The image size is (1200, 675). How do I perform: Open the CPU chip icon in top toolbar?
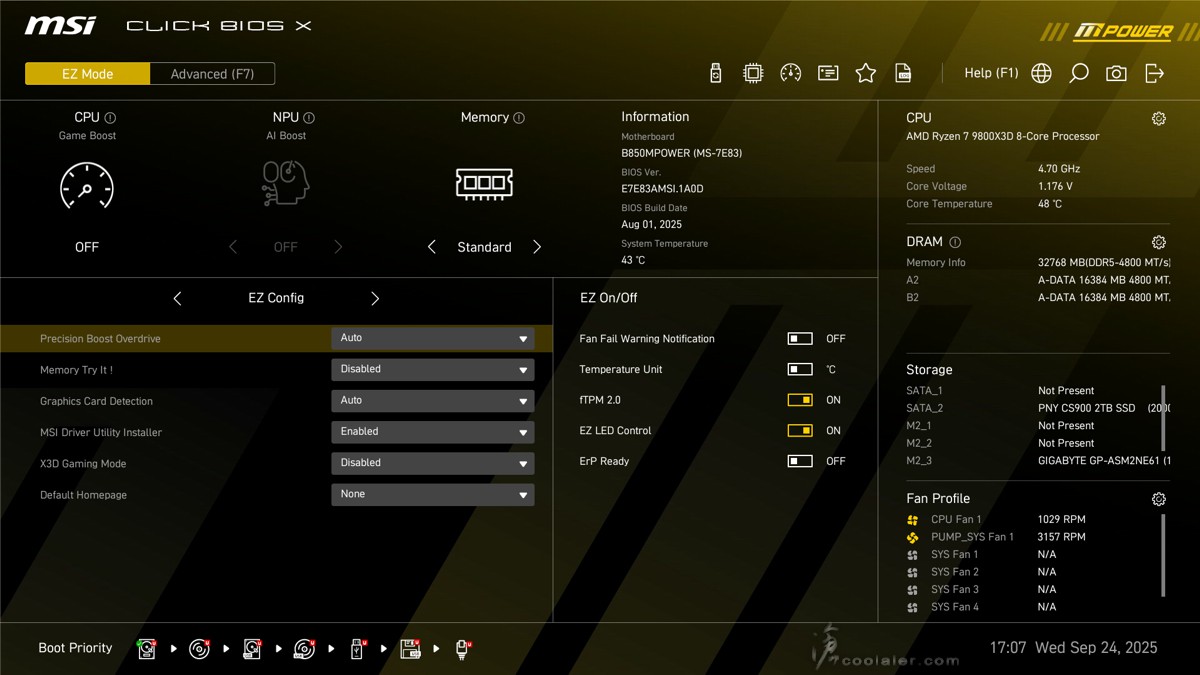click(753, 73)
